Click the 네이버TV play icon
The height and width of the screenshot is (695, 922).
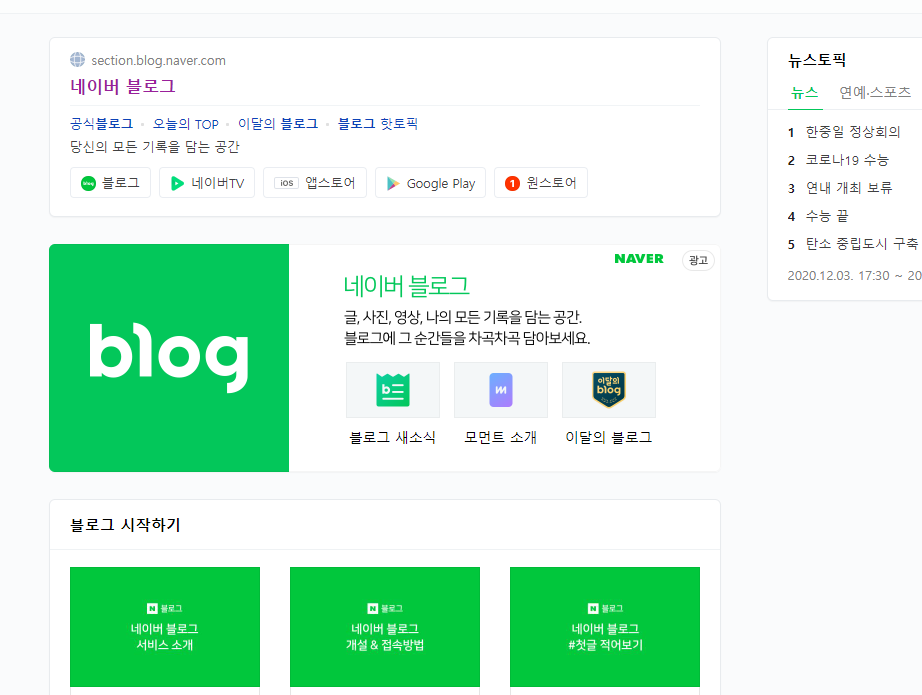click(177, 183)
